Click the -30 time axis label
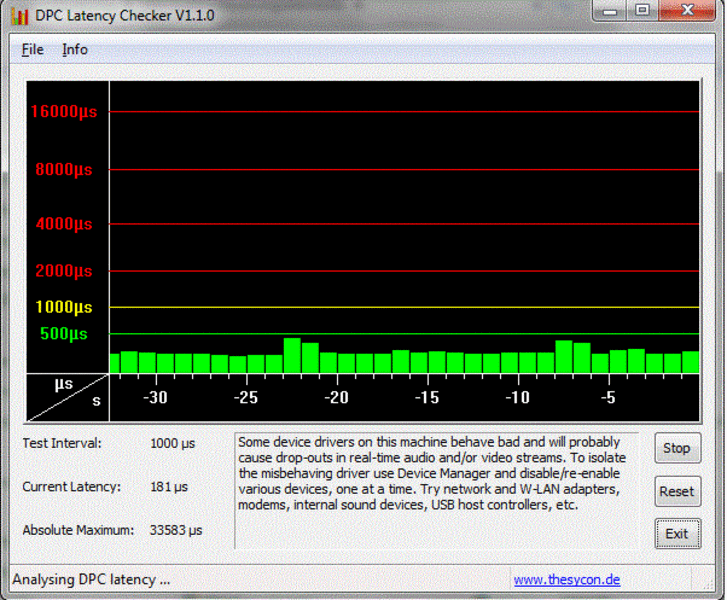 [x=155, y=397]
